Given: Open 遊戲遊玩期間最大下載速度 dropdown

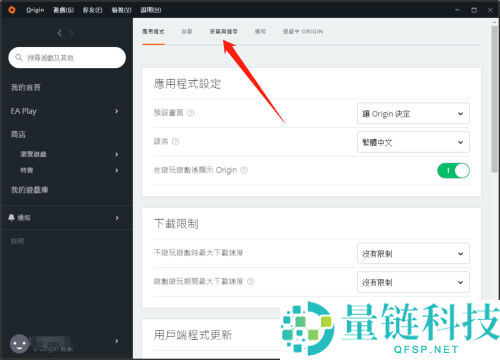Looking at the screenshot, I should click(x=413, y=282).
